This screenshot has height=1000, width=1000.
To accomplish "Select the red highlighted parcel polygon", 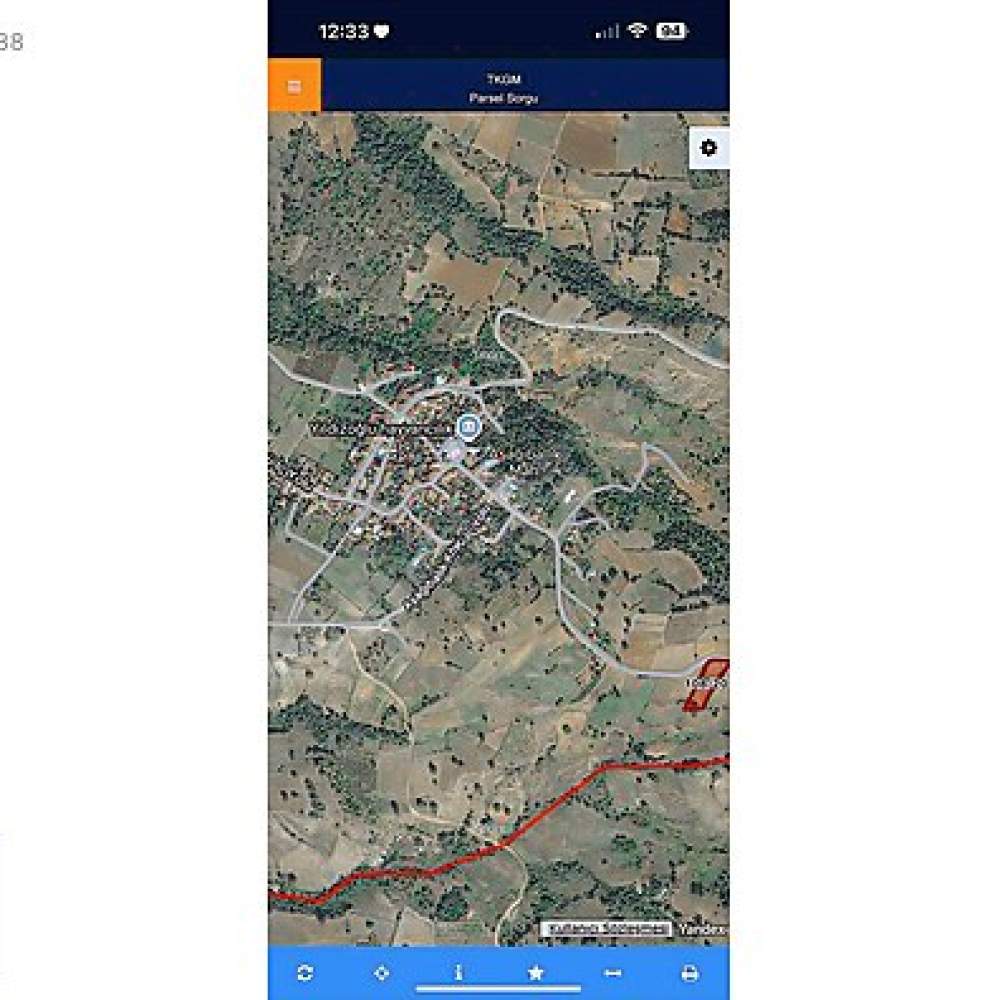I will tap(706, 686).
